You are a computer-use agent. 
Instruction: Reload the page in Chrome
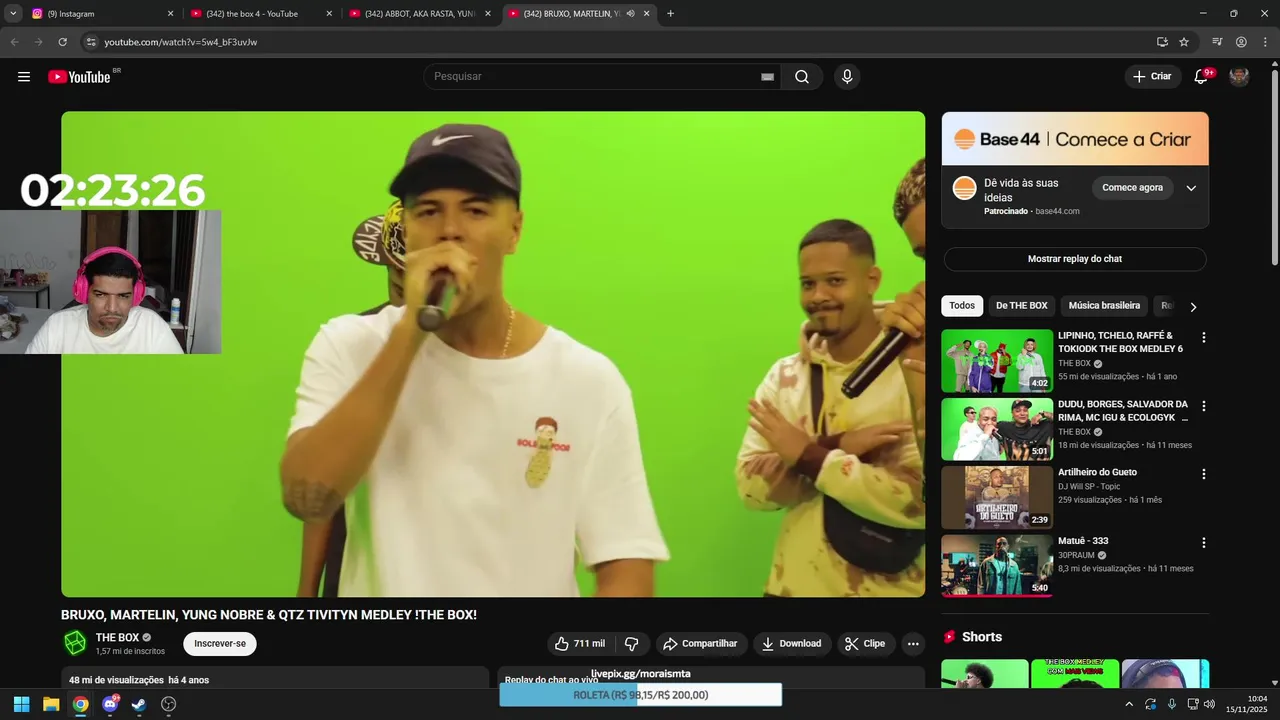[x=62, y=42]
